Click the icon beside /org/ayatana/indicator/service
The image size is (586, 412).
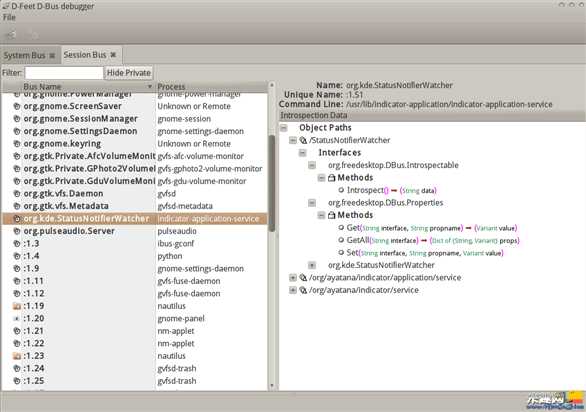coord(303,290)
